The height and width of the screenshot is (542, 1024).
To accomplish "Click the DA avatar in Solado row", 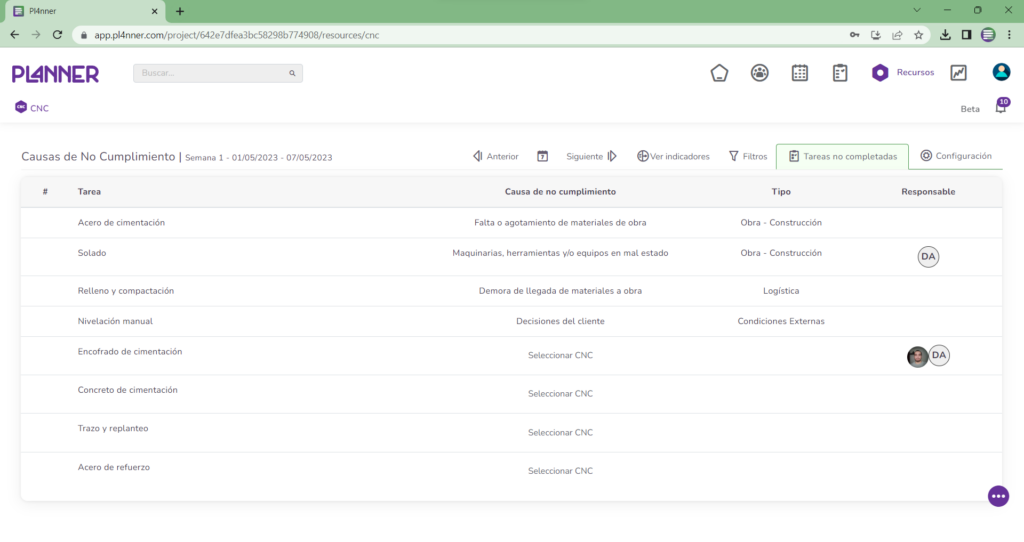I will [x=928, y=257].
